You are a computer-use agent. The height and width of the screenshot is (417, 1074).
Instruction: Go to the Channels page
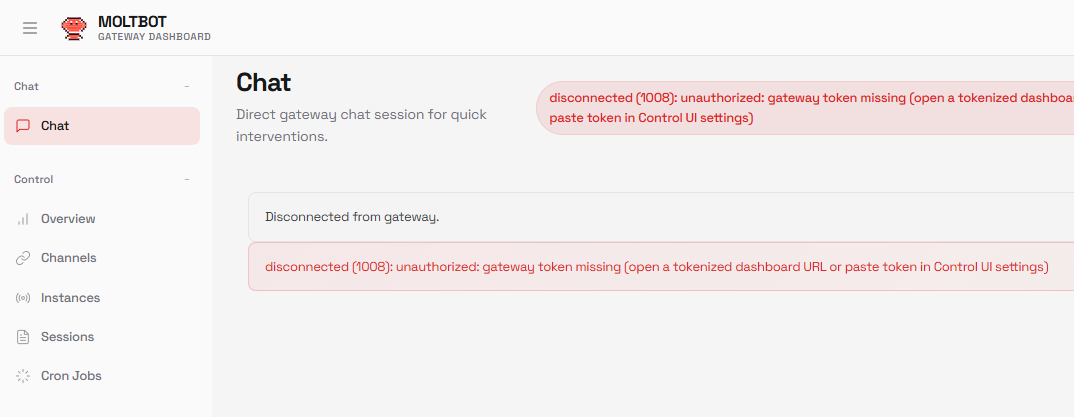pyautogui.click(x=68, y=258)
